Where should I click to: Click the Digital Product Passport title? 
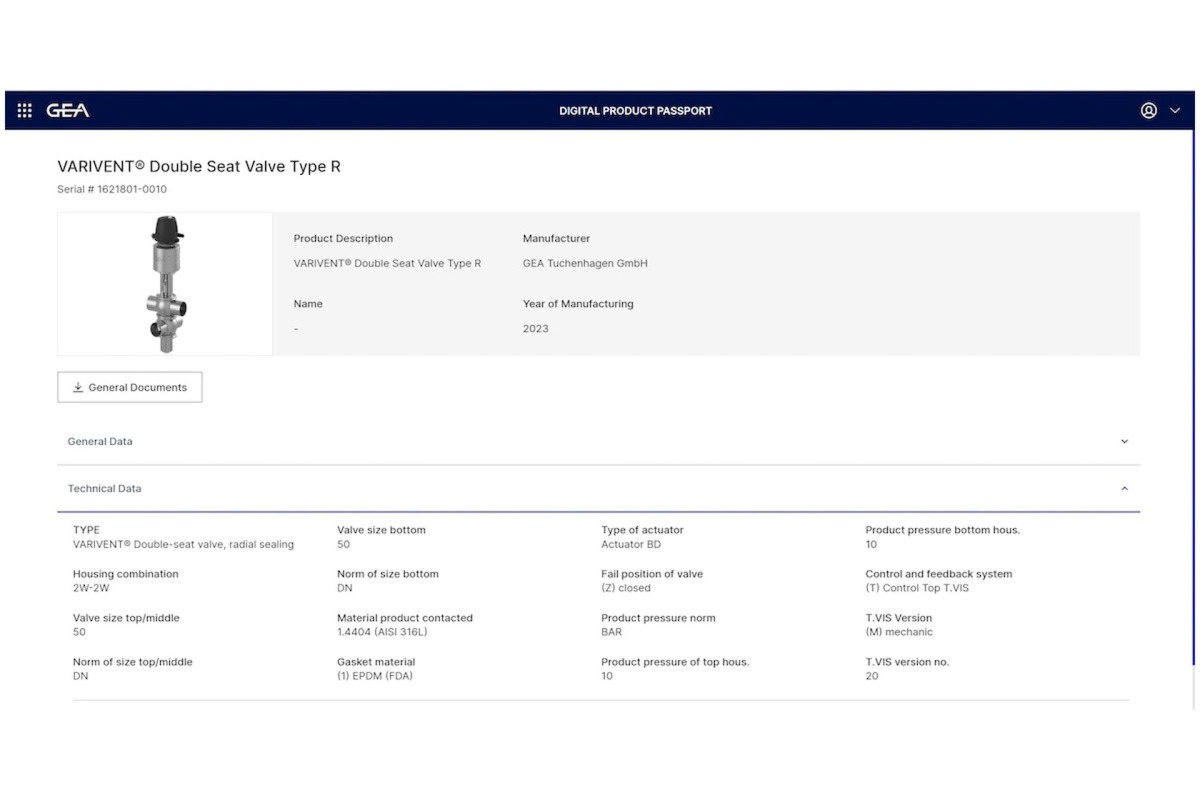(x=635, y=111)
